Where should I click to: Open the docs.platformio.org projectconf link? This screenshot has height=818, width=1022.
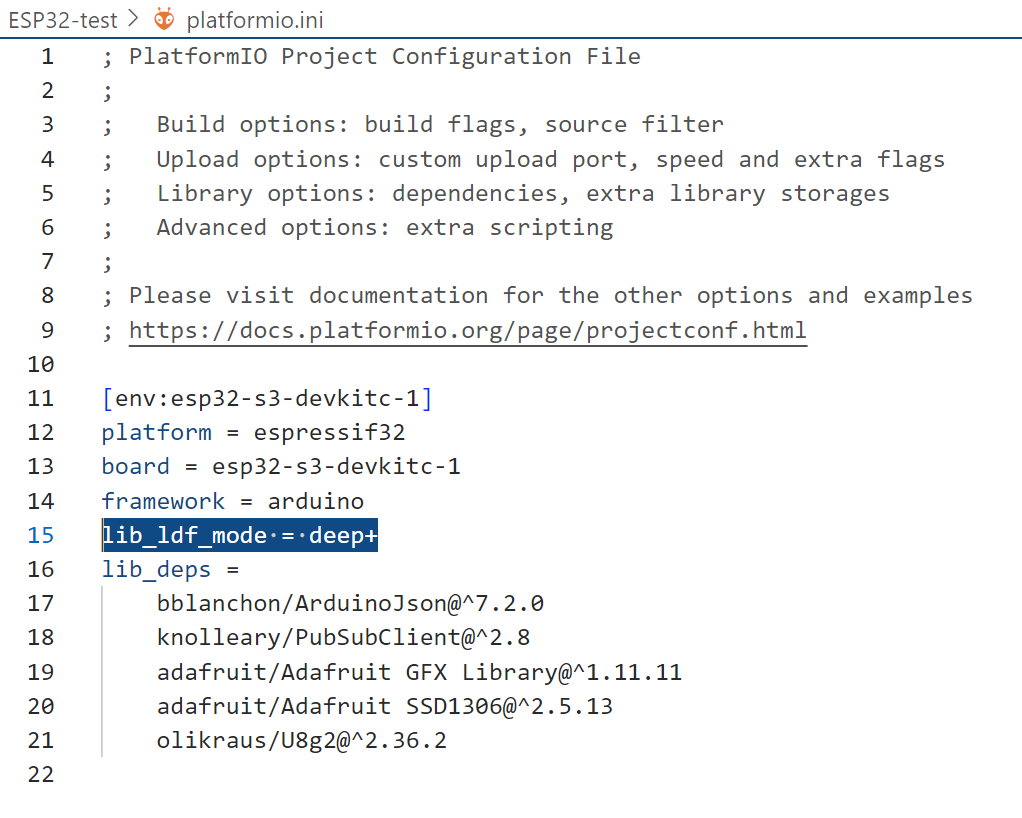[468, 330]
